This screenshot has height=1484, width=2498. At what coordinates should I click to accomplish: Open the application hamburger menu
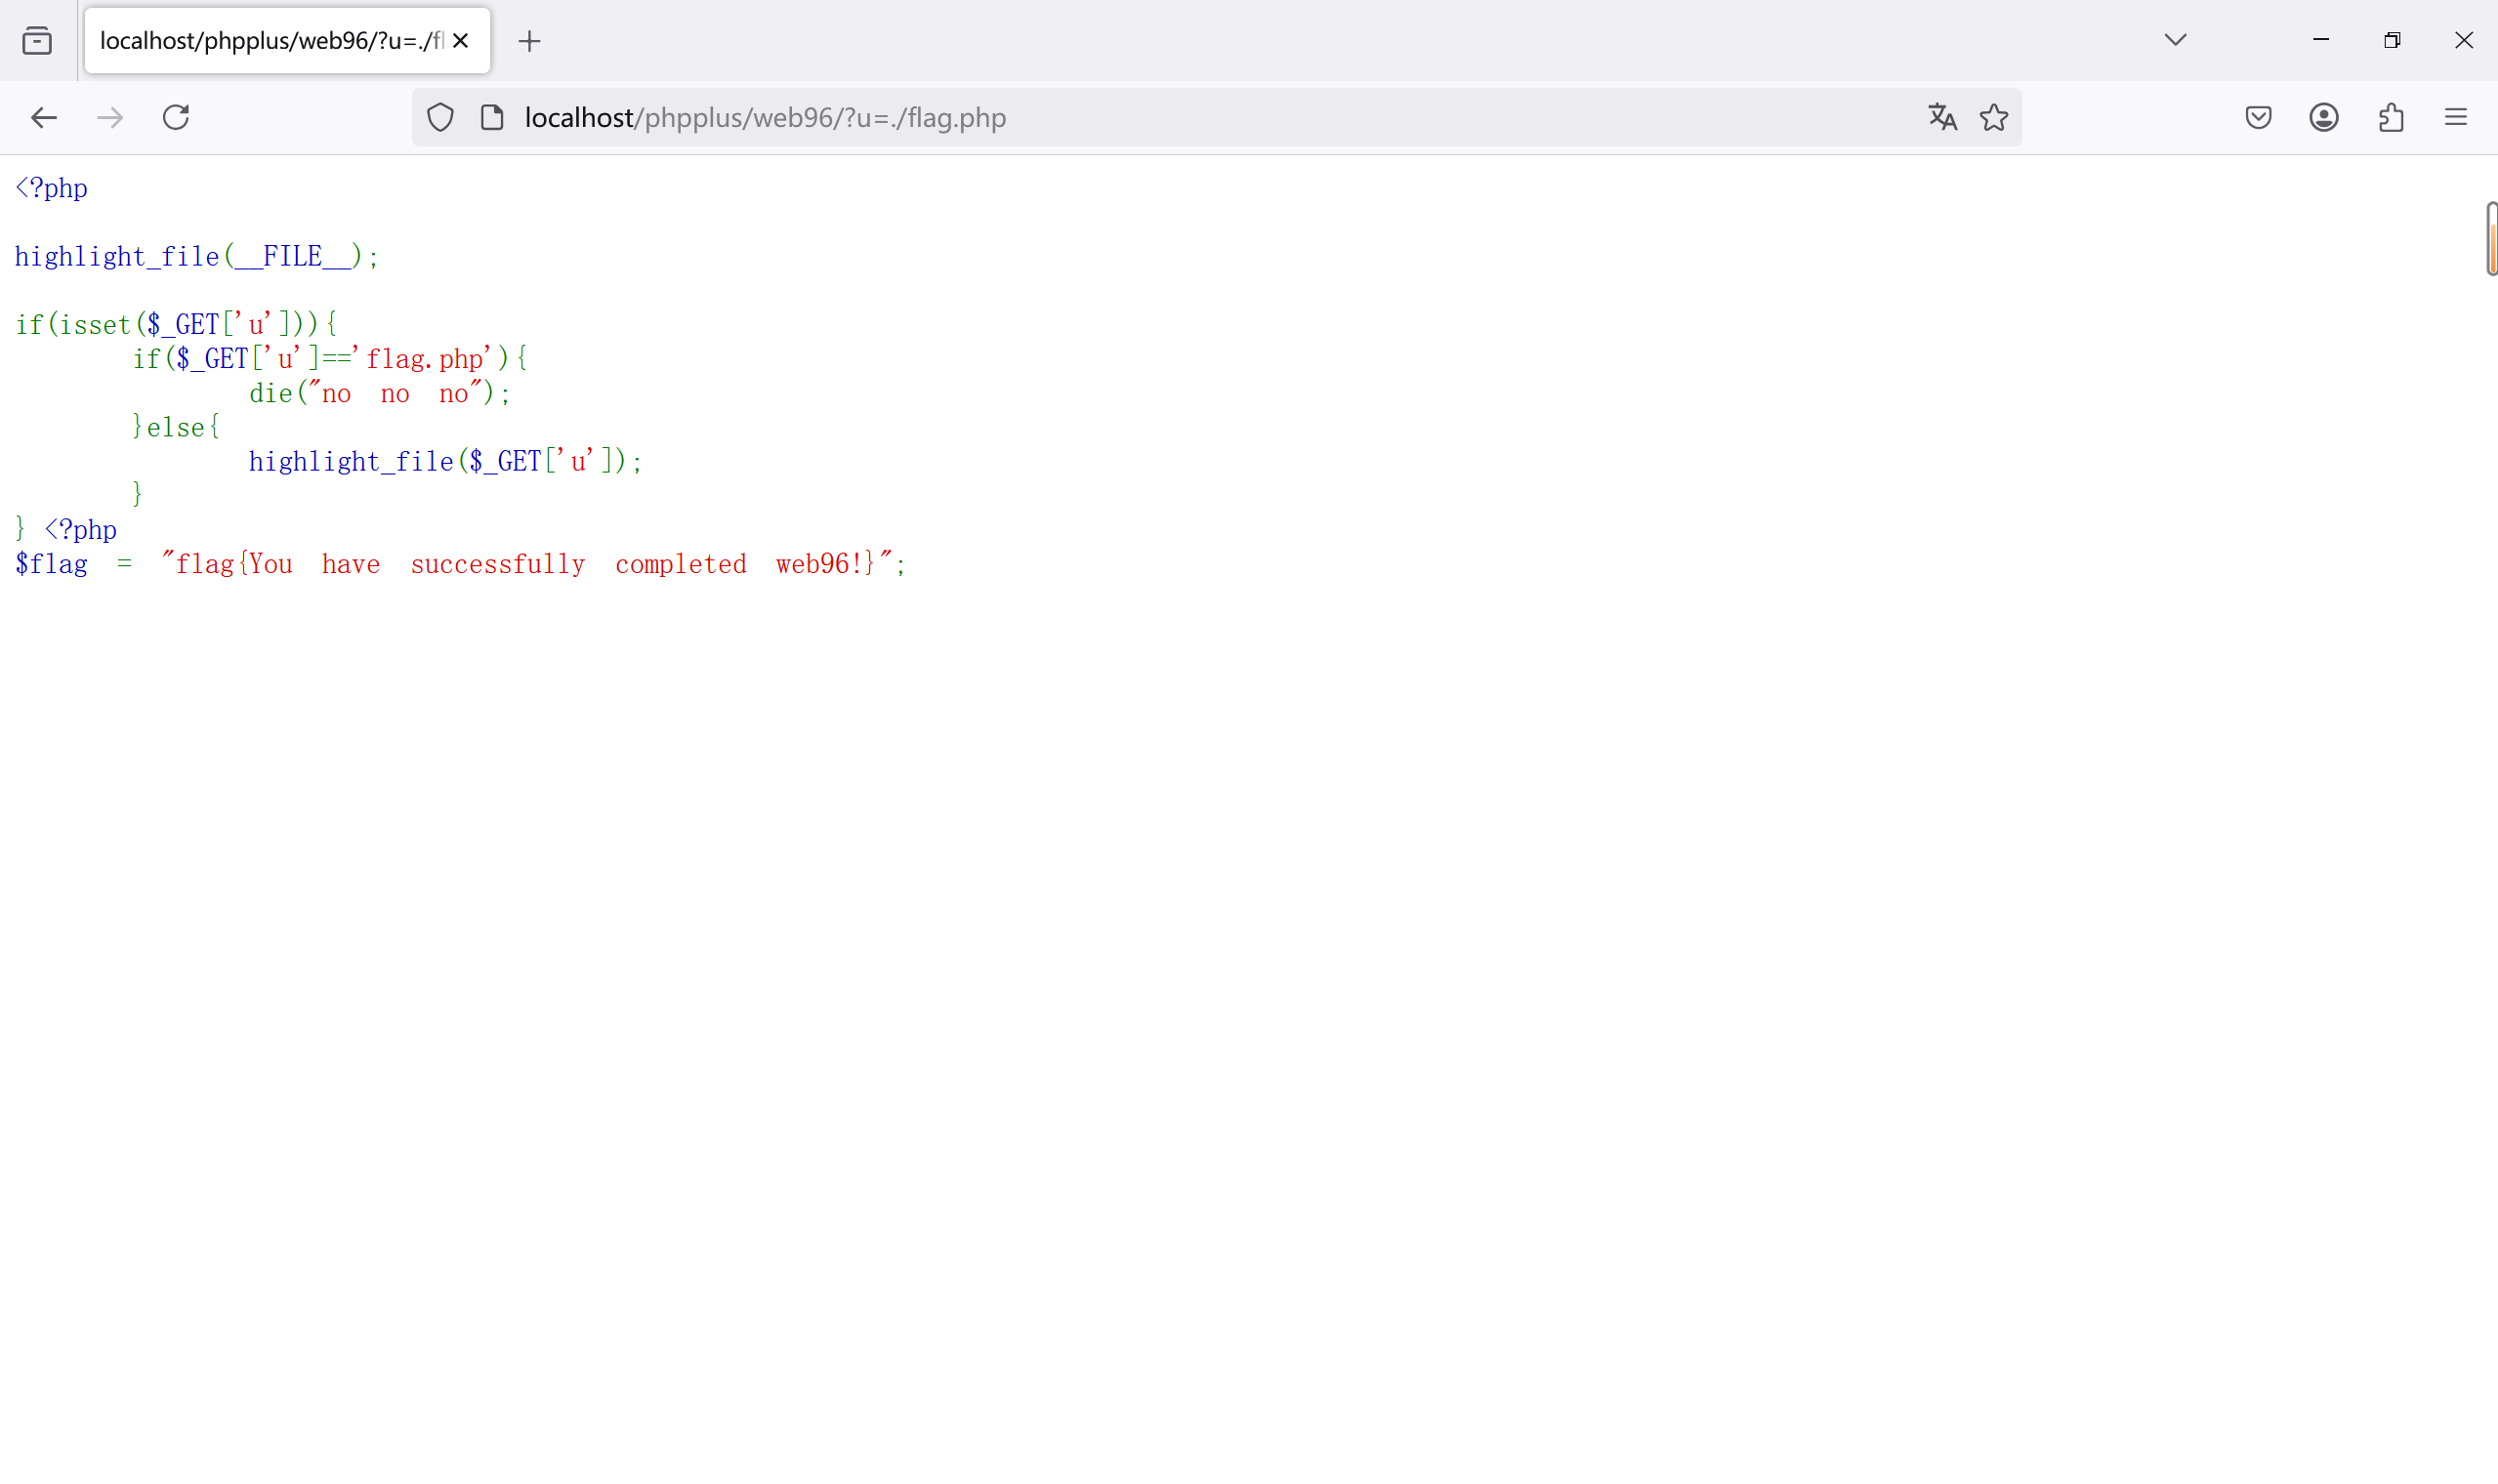(x=2456, y=118)
